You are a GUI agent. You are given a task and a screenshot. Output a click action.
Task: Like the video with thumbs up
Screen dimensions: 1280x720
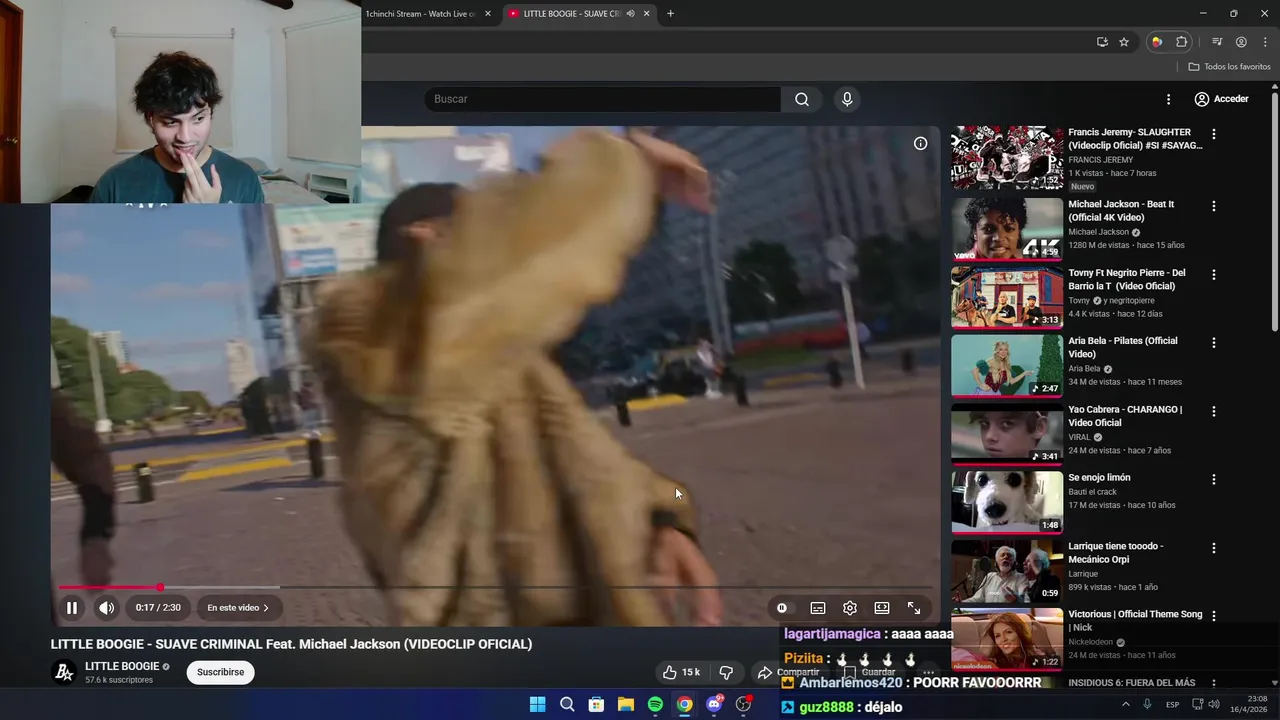pos(681,672)
